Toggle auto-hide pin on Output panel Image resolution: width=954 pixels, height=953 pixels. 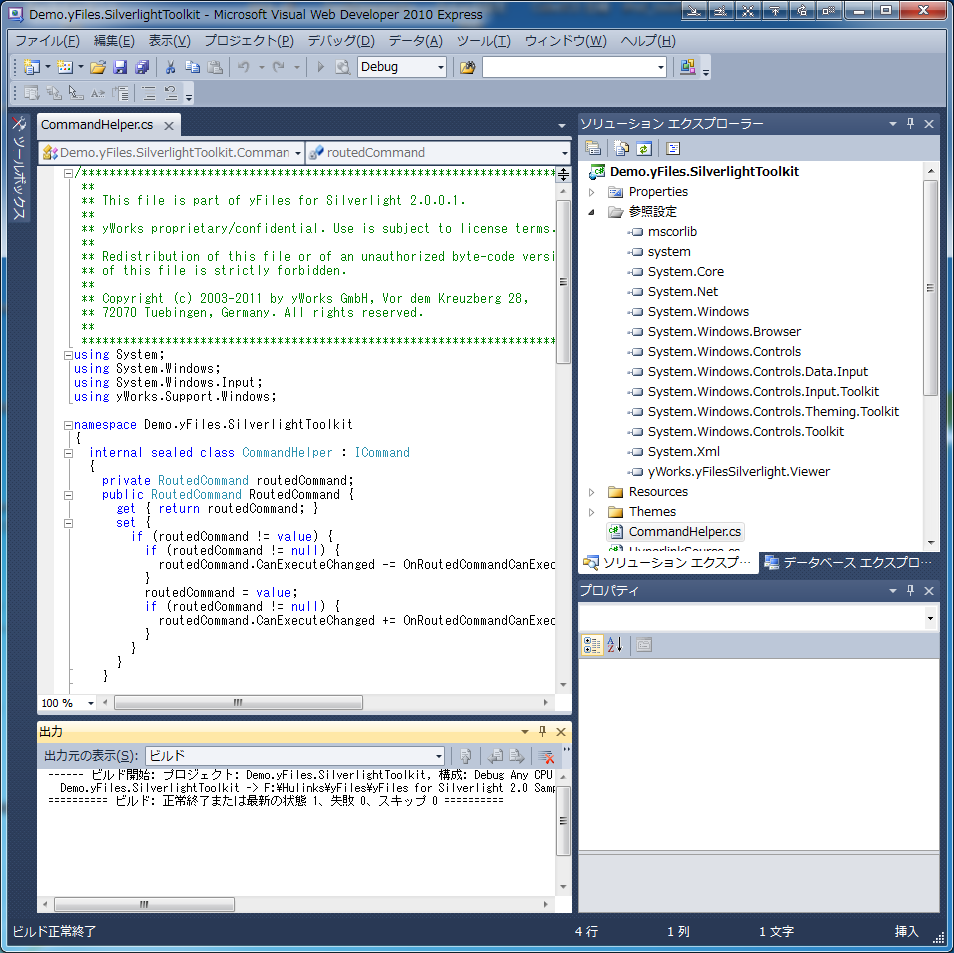pos(543,731)
